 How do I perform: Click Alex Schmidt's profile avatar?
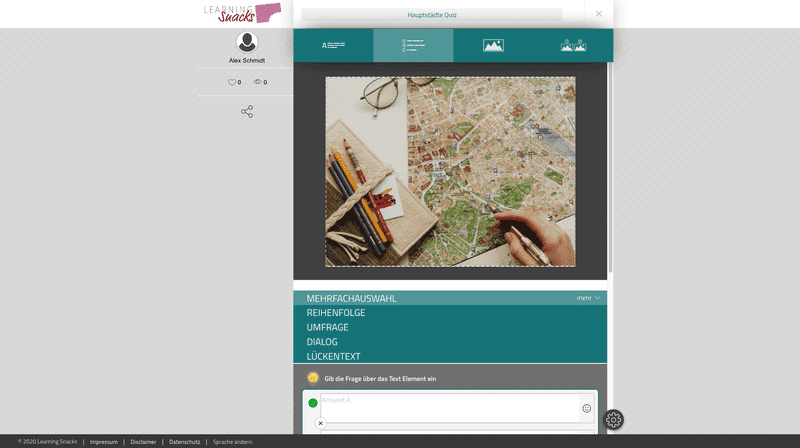coord(247,42)
